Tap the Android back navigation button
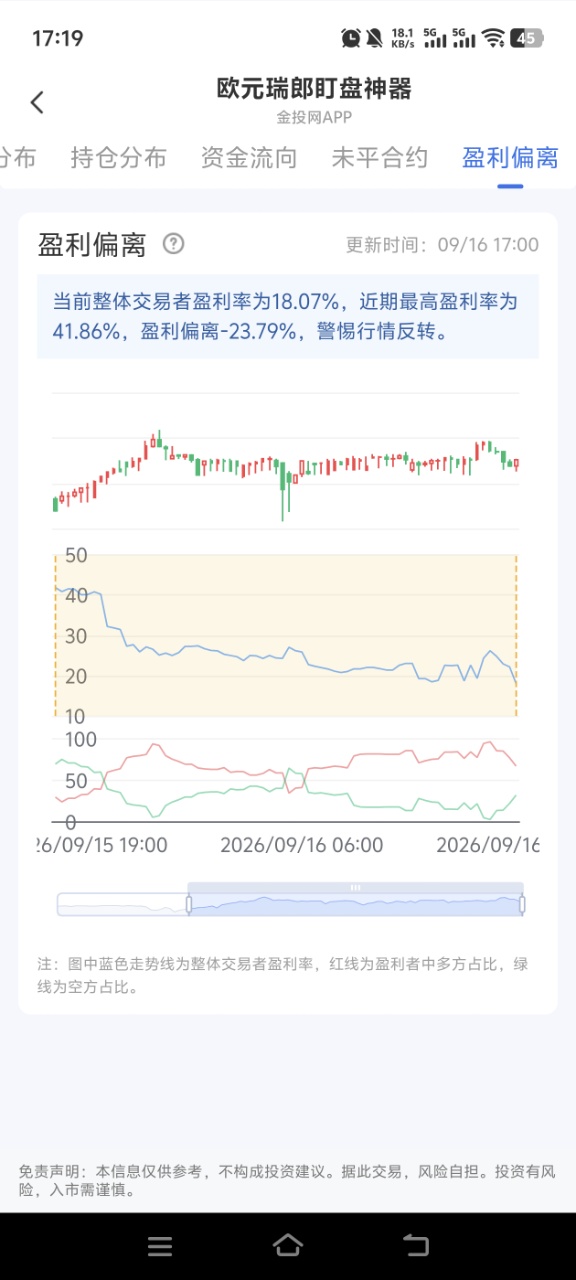Screen dimensions: 576x1280 click(x=416, y=1245)
